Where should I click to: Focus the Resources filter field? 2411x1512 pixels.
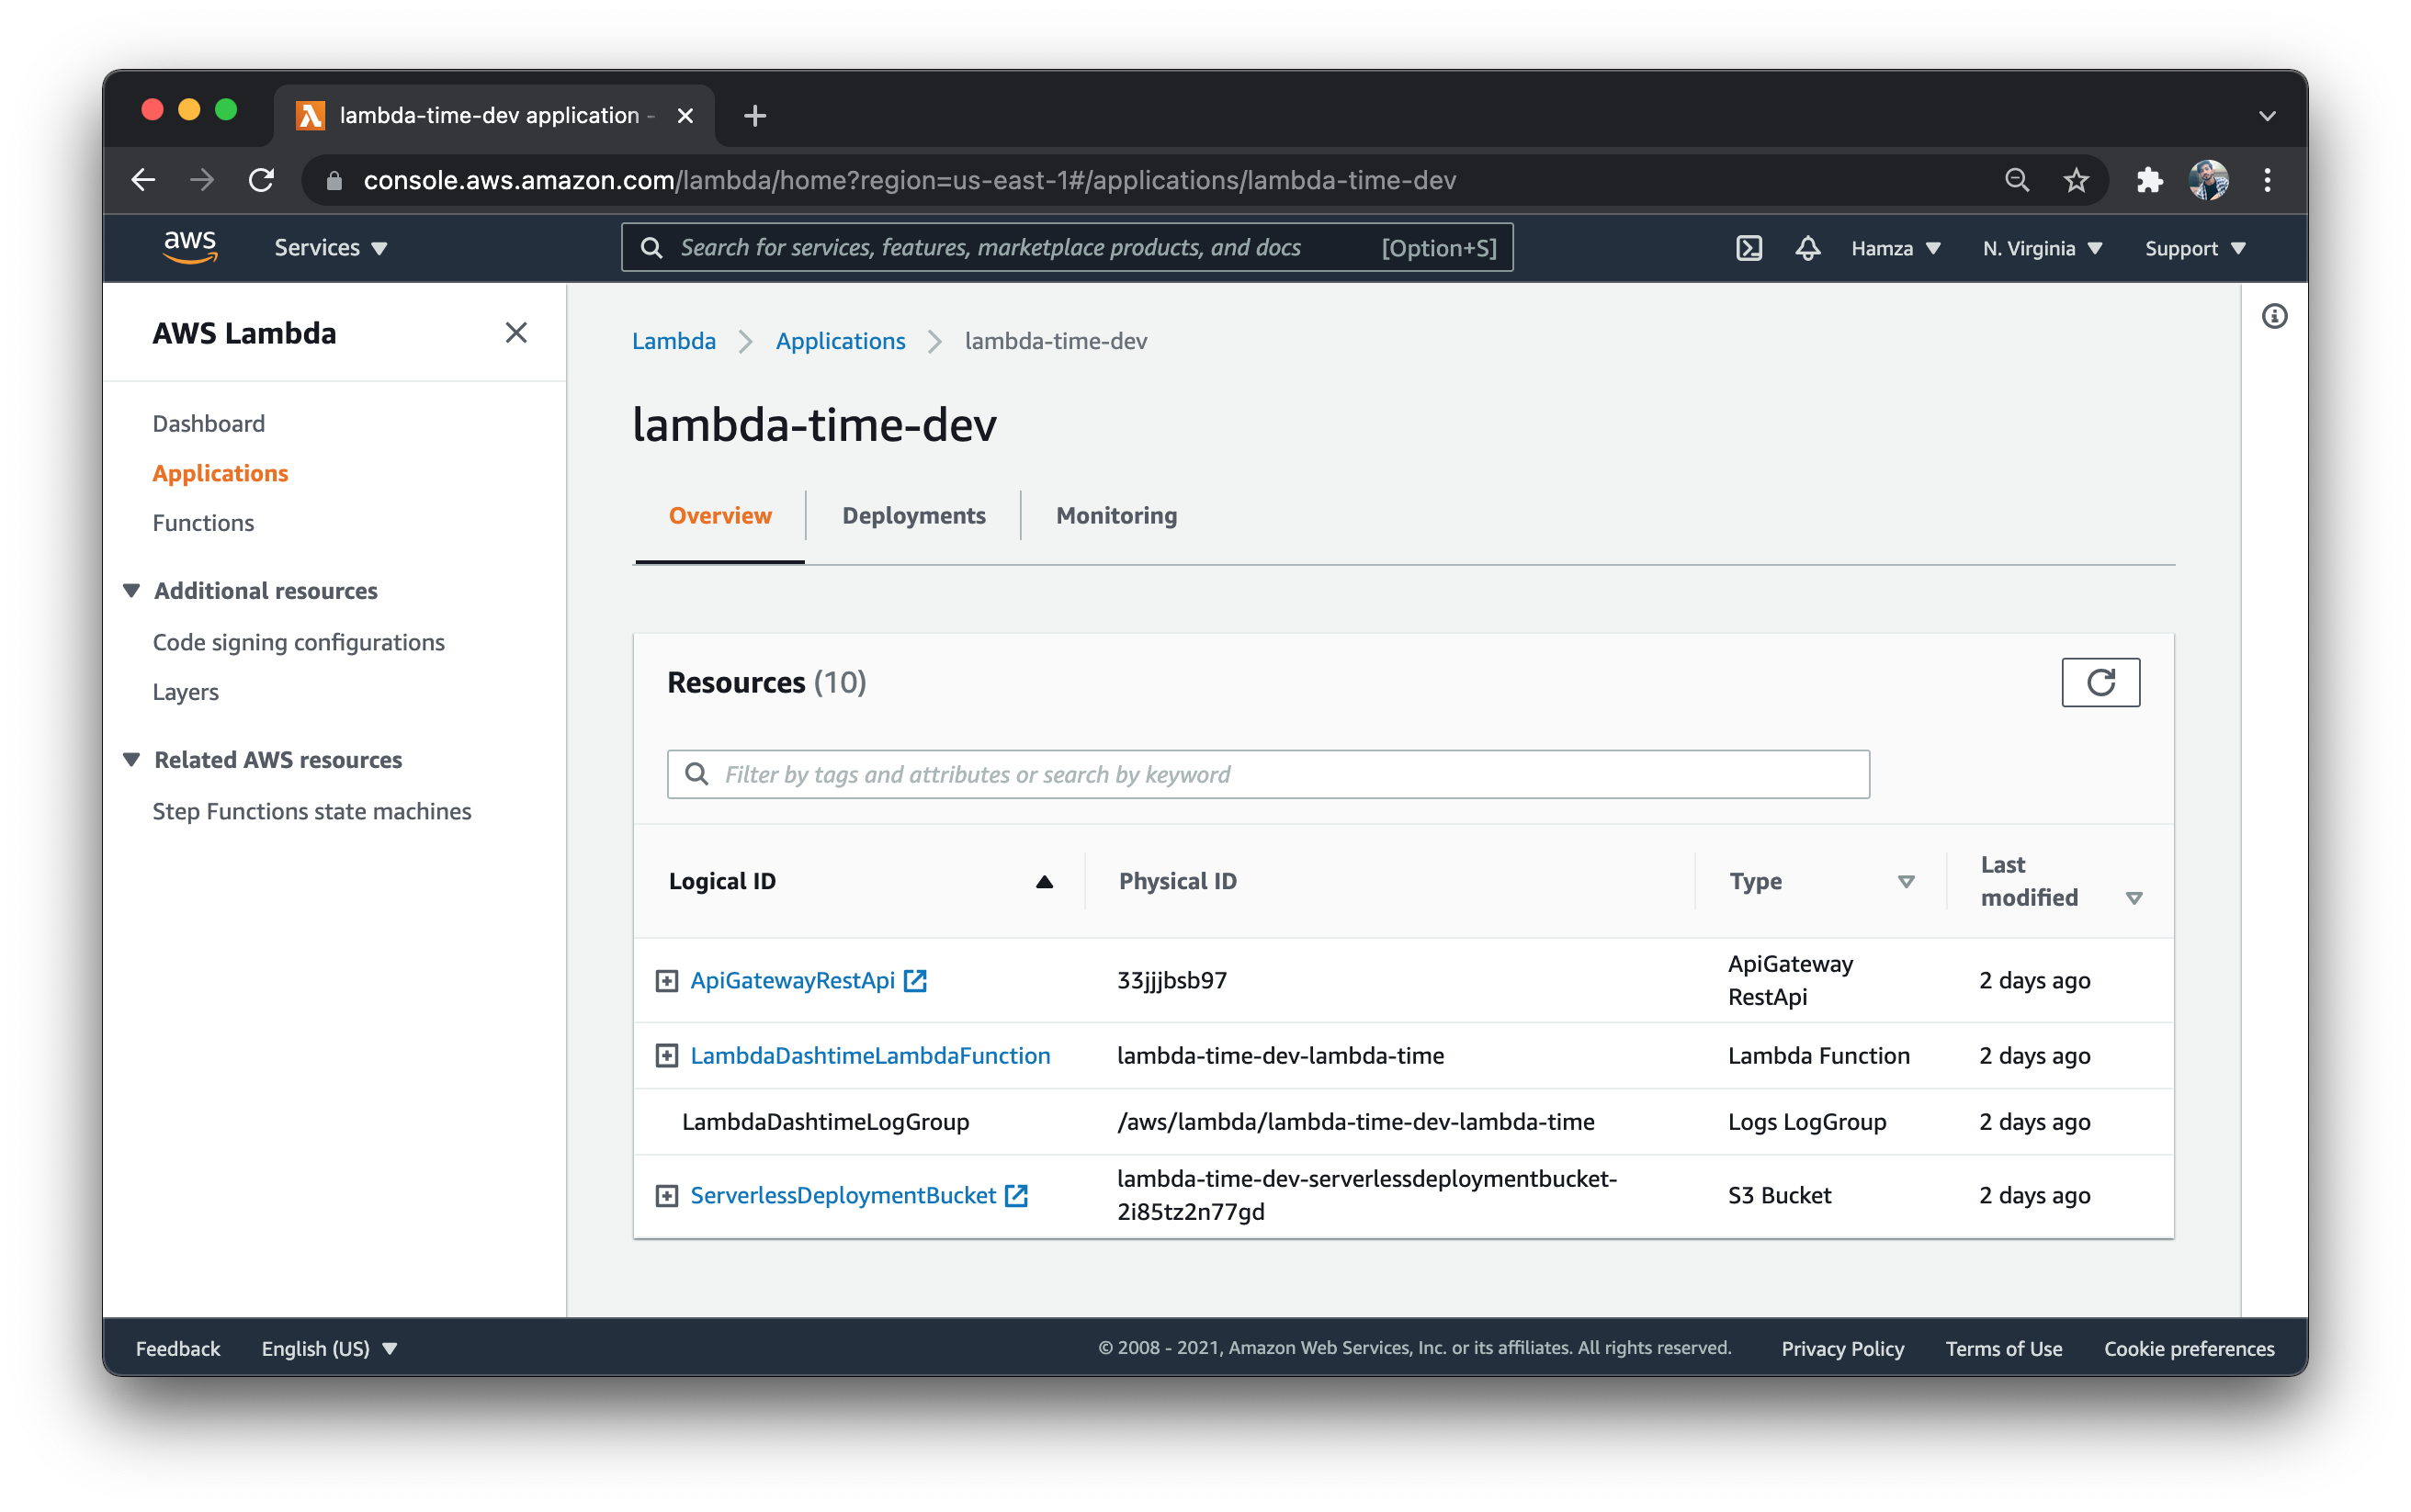1268,775
